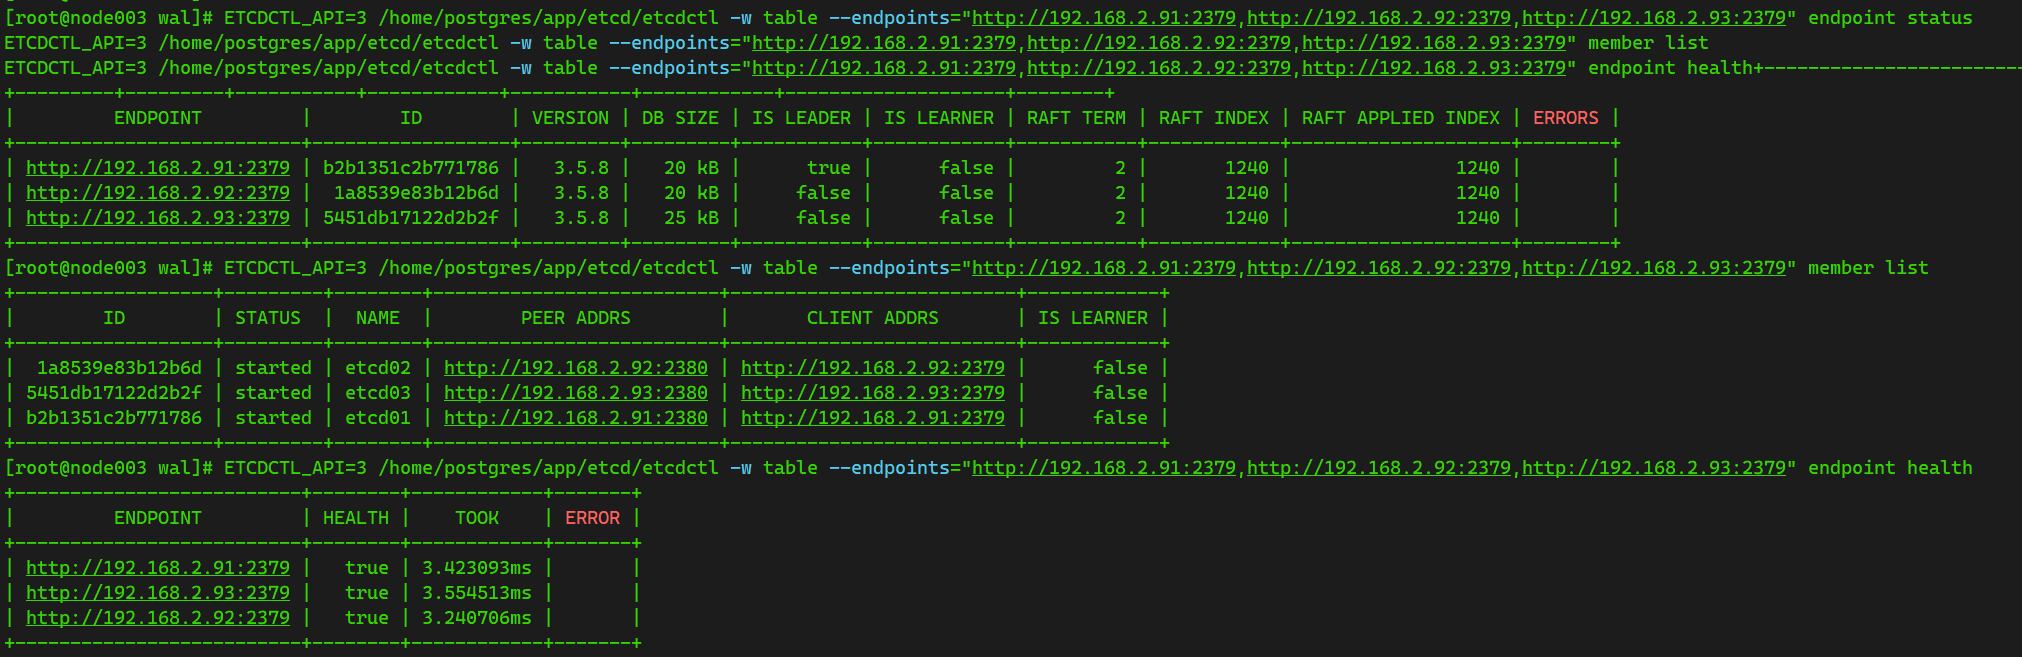Click etcd01's client address link in member list
The width and height of the screenshot is (2022, 657).
click(x=872, y=418)
